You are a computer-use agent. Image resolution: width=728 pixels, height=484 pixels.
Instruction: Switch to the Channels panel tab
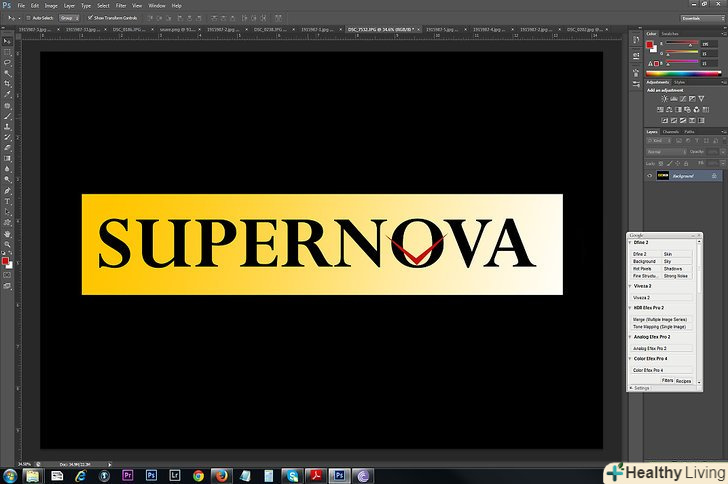[x=670, y=132]
